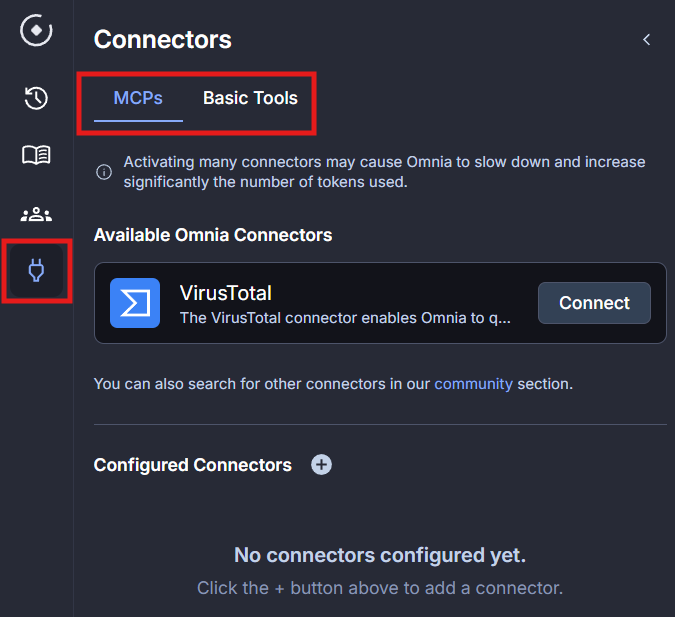The height and width of the screenshot is (617, 675).
Task: Click the Configured Connectors heading
Action: click(x=192, y=465)
